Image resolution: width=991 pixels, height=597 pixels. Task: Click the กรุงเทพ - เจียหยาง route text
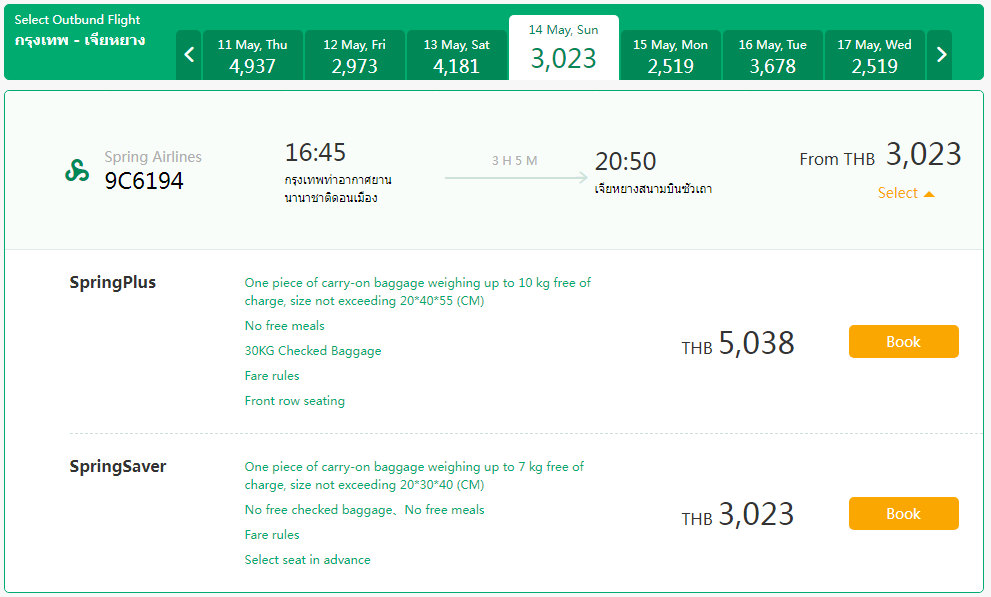[x=80, y=40]
